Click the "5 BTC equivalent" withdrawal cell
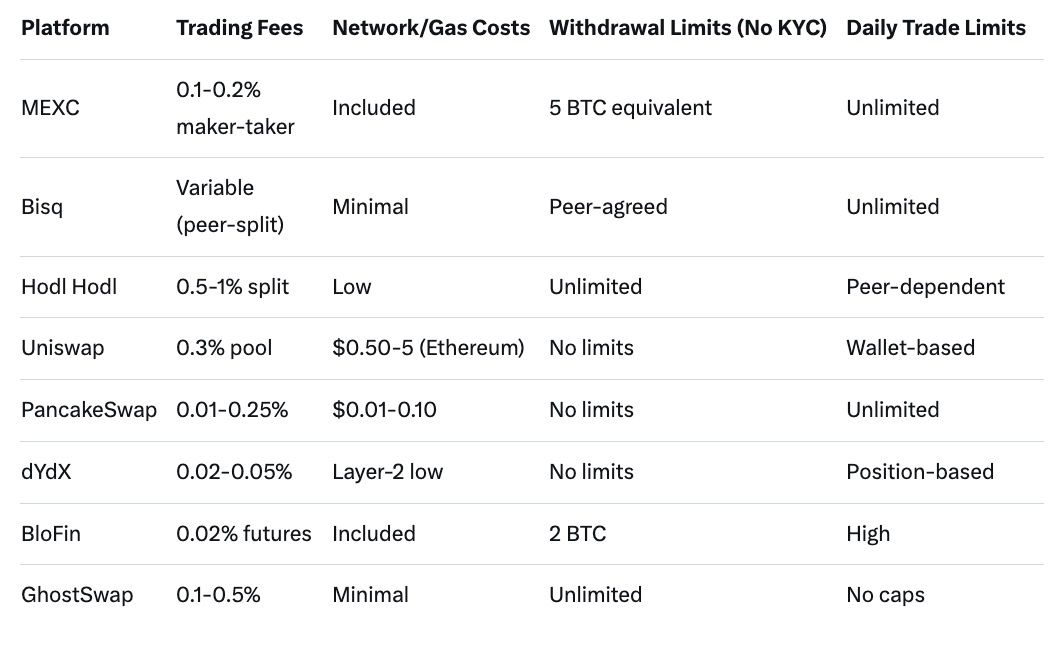 [630, 108]
